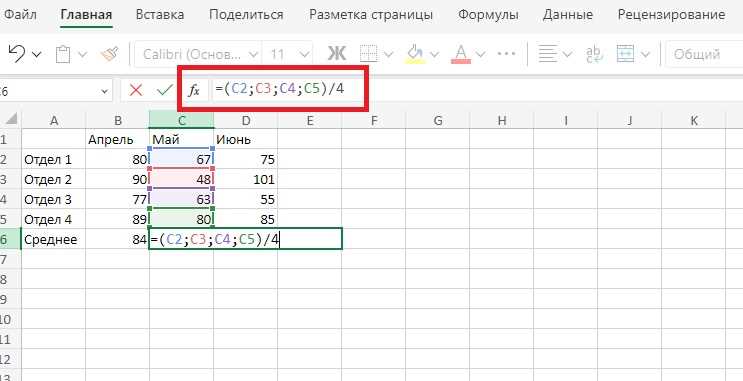This screenshot has width=743, height=381.
Task: Click the fx Insert Function button
Action: 194,90
